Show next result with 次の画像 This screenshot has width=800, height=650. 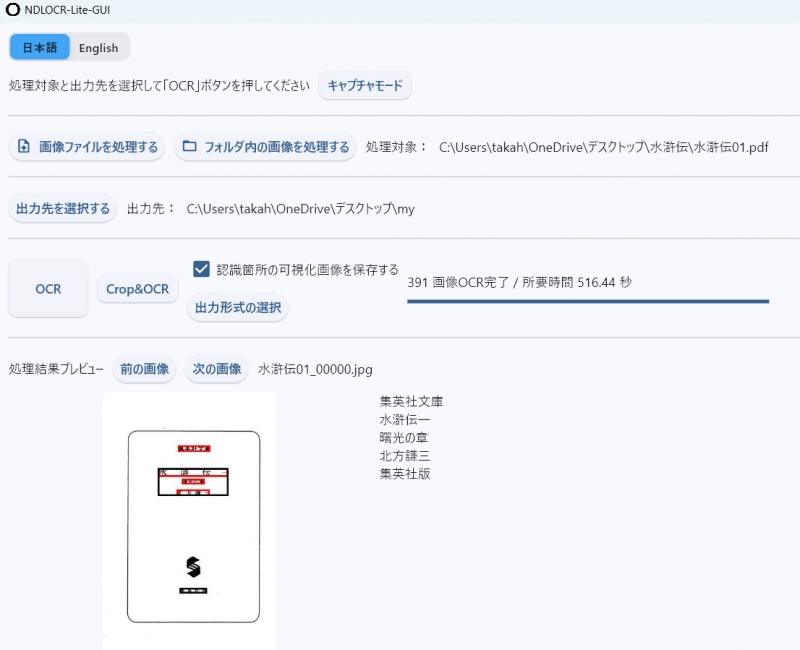217,369
